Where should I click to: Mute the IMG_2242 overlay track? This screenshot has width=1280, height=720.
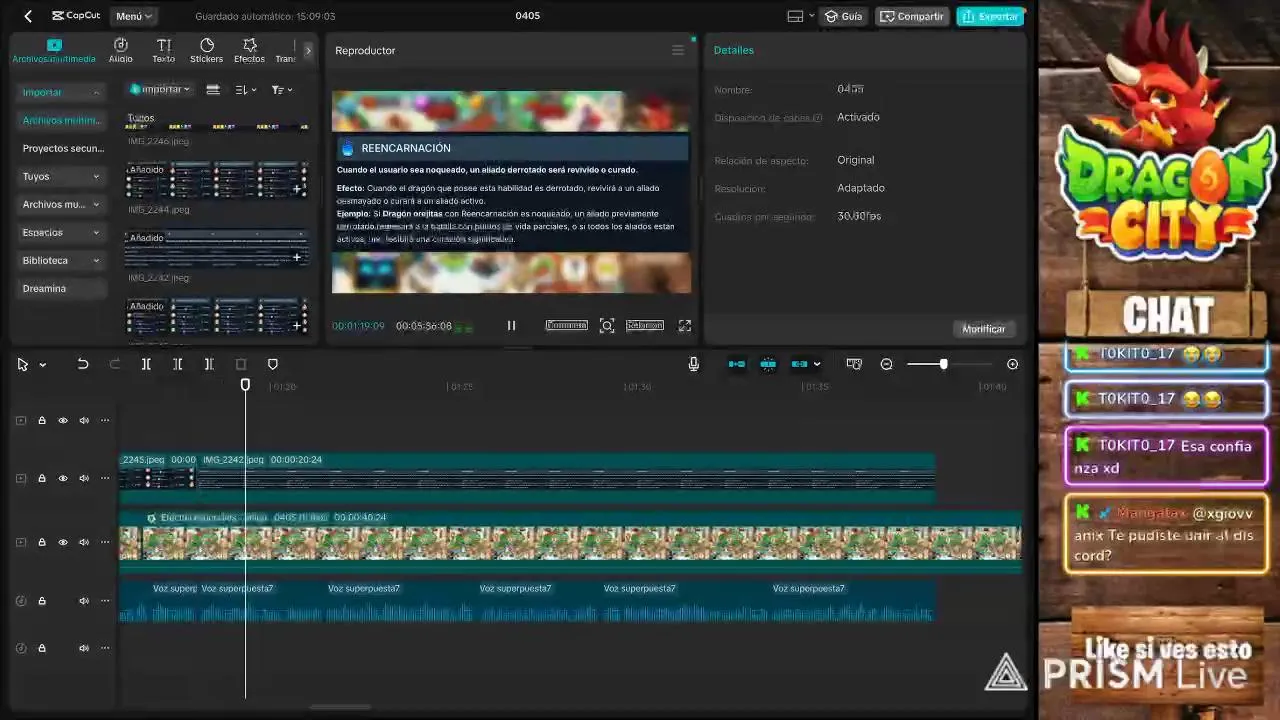(84, 478)
